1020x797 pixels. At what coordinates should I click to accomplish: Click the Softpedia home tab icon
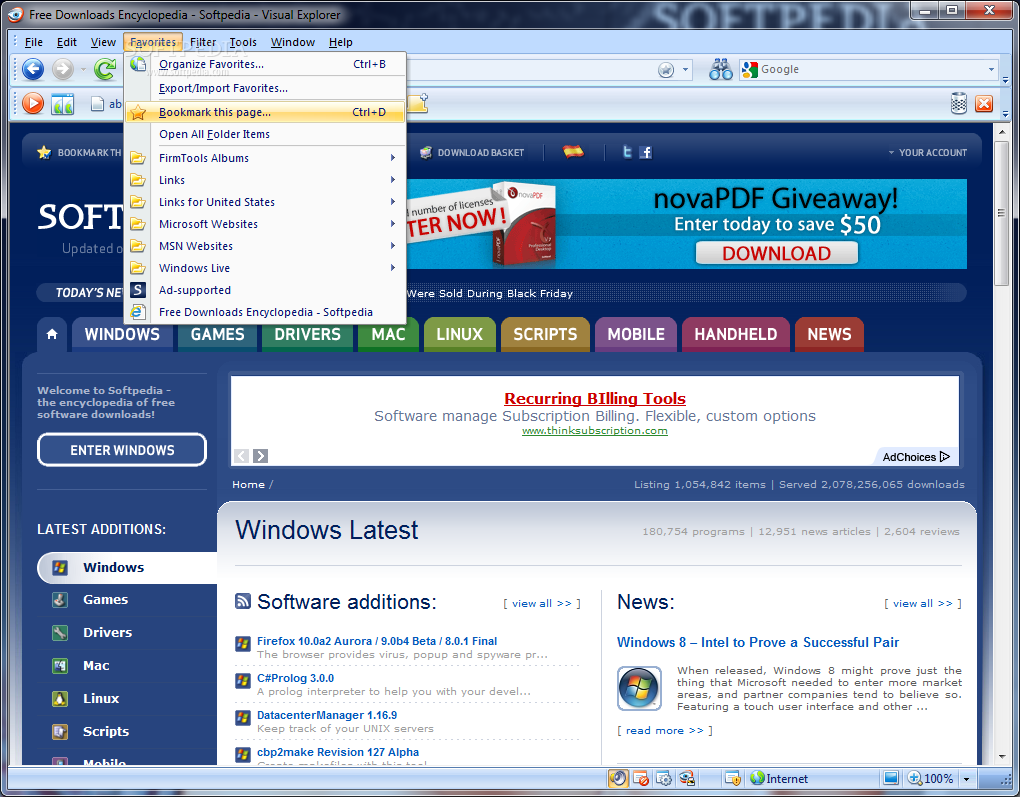click(x=52, y=334)
